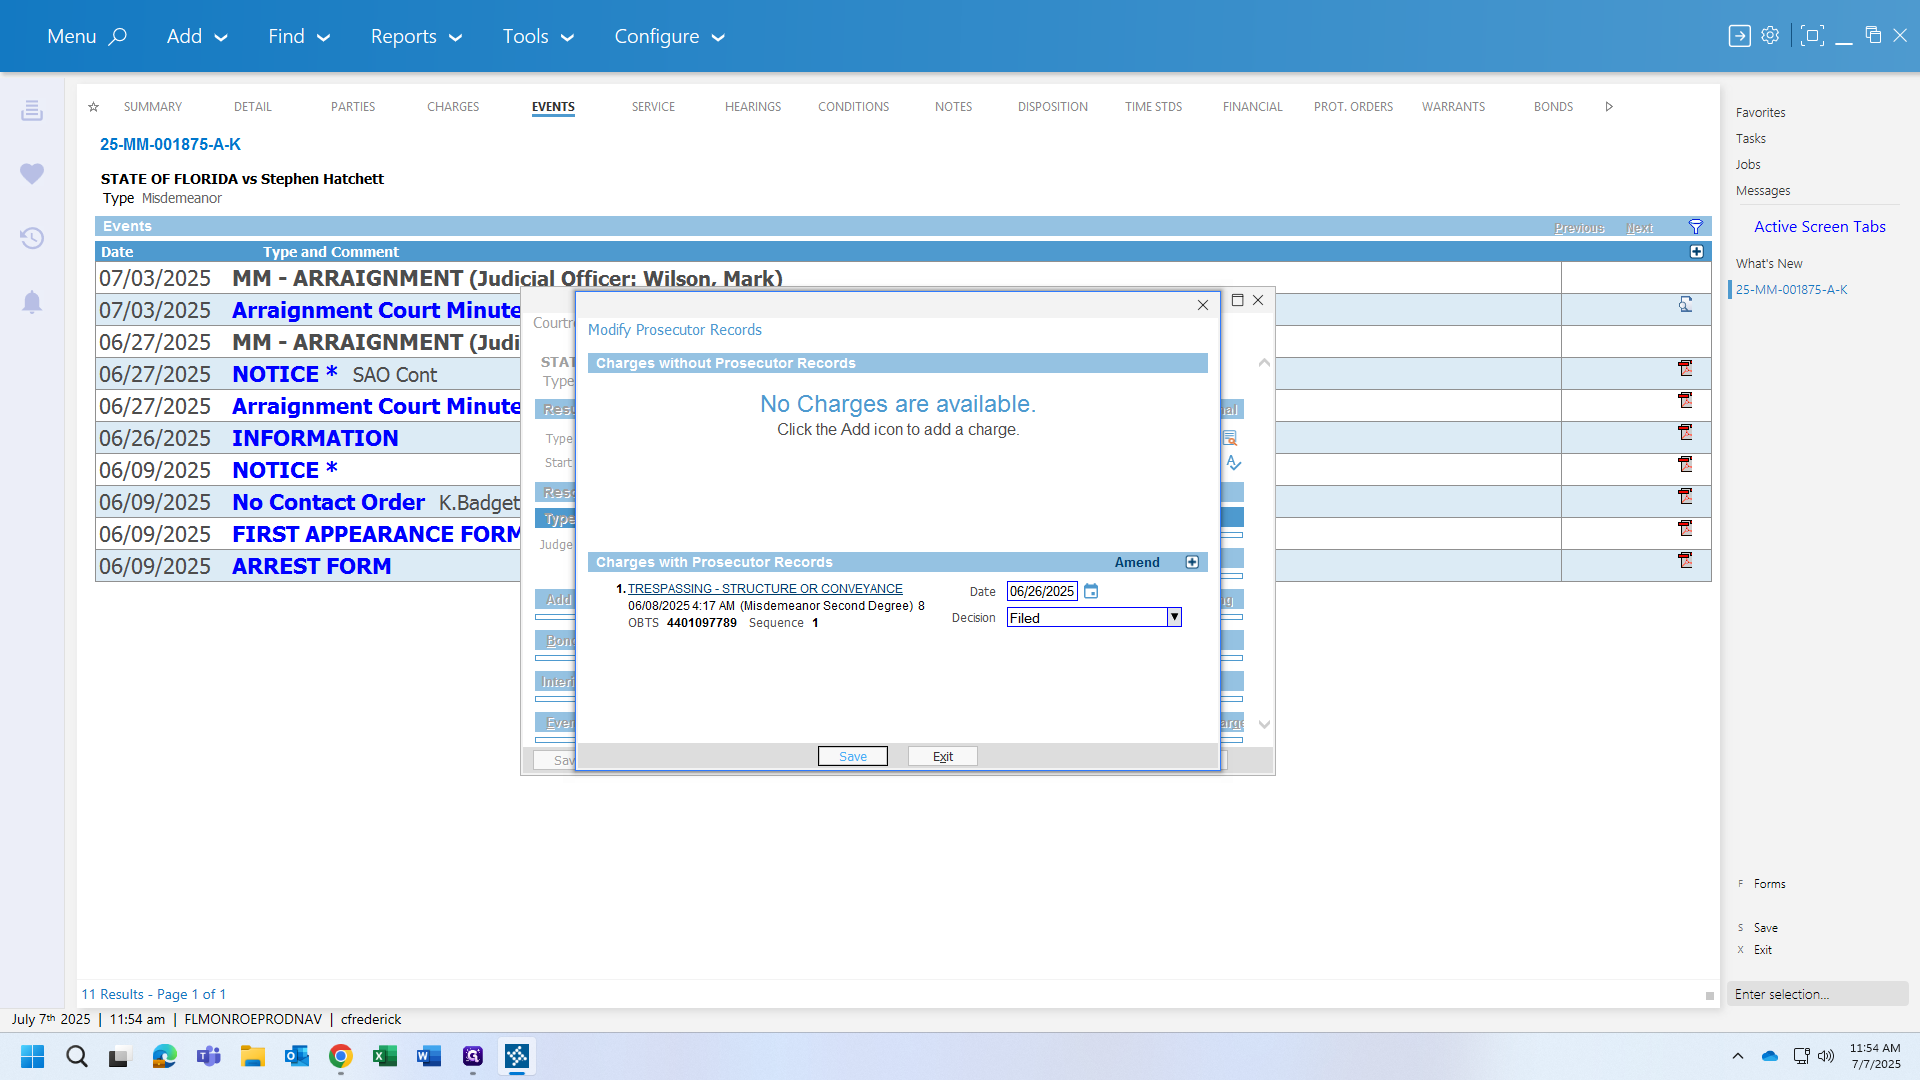Open Windows Start menu

pyautogui.click(x=32, y=1056)
